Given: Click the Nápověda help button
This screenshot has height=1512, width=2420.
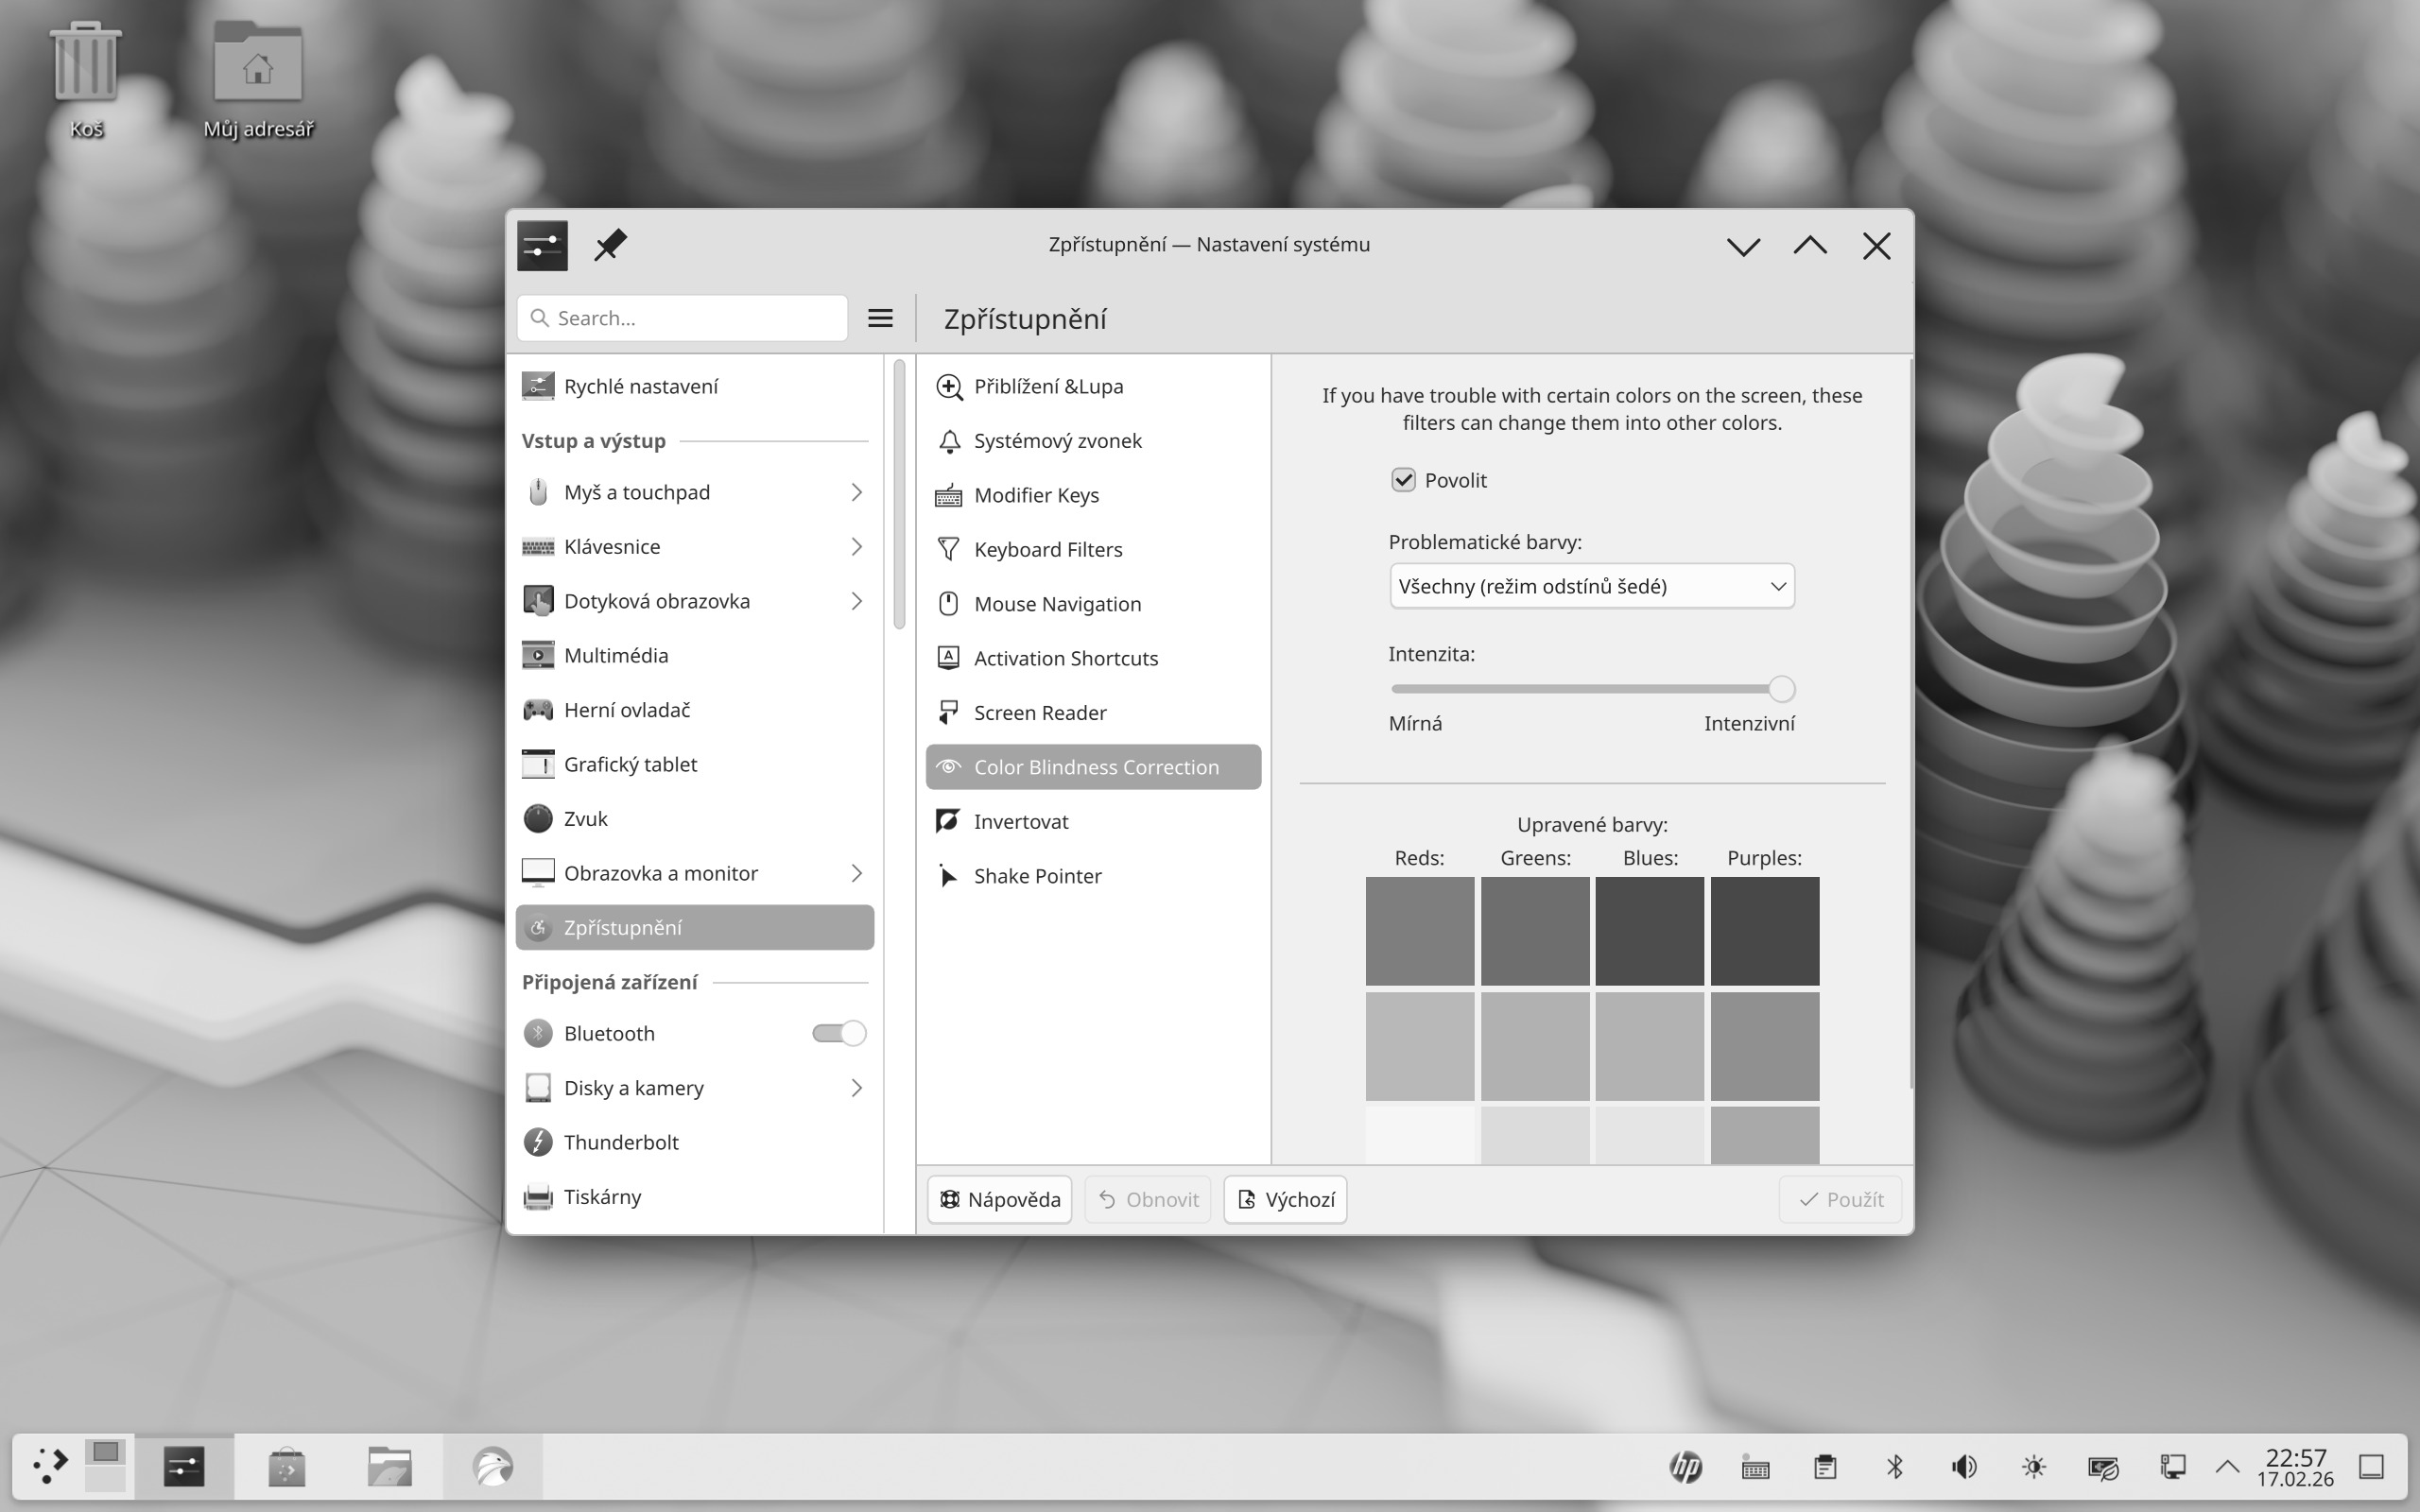Looking at the screenshot, I should coord(999,1199).
